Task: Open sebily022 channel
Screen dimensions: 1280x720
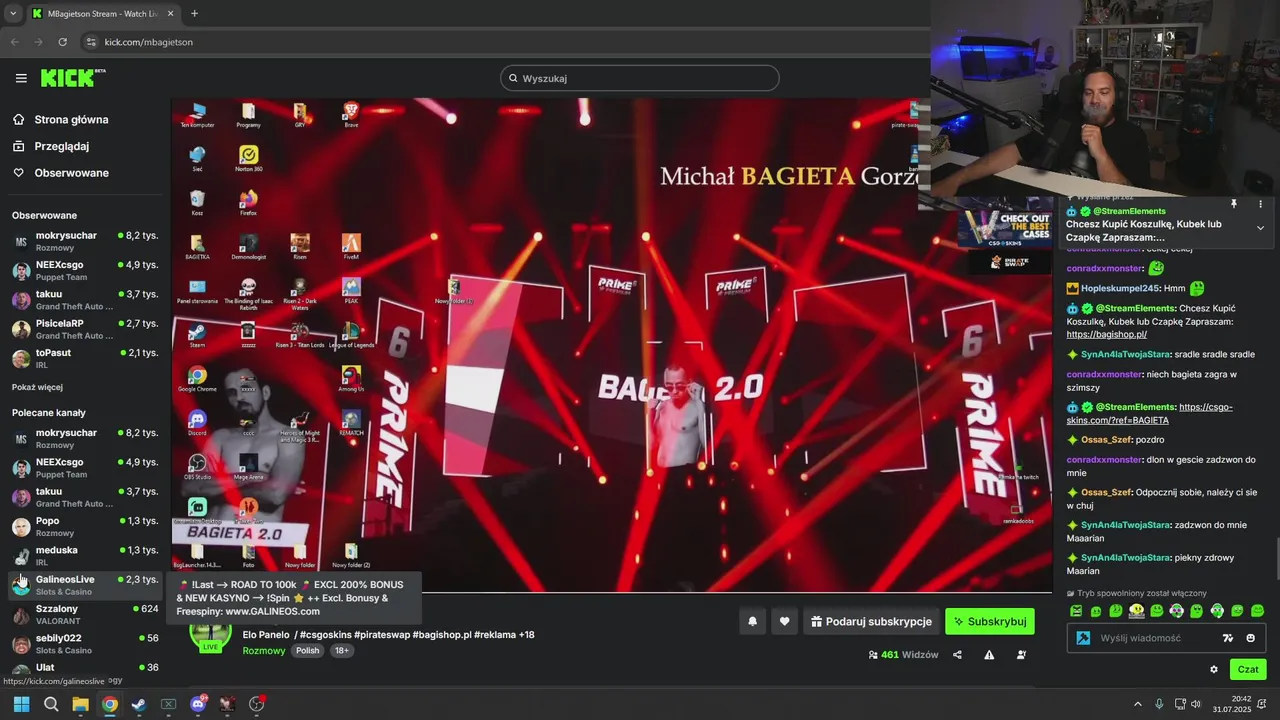Action: [x=84, y=643]
